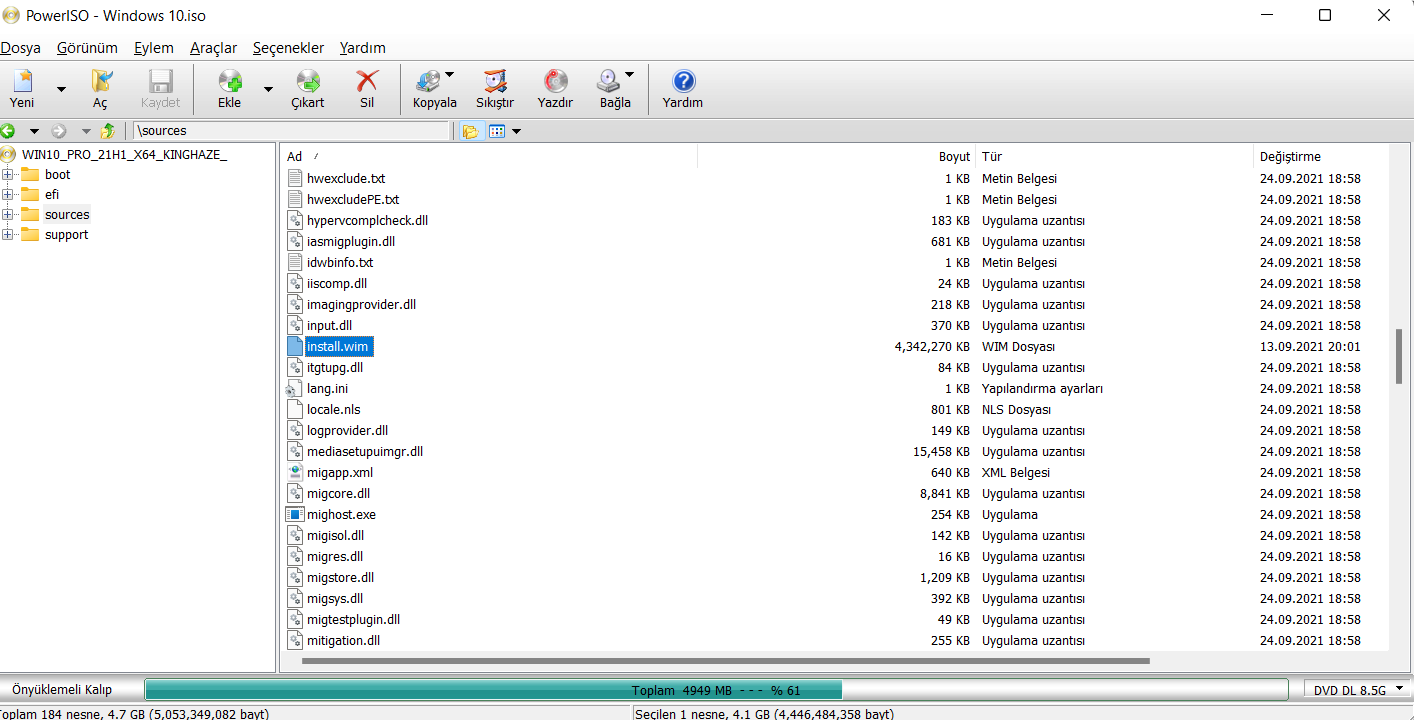Click the Sıkıştır (Compress) toolbar icon

click(495, 82)
